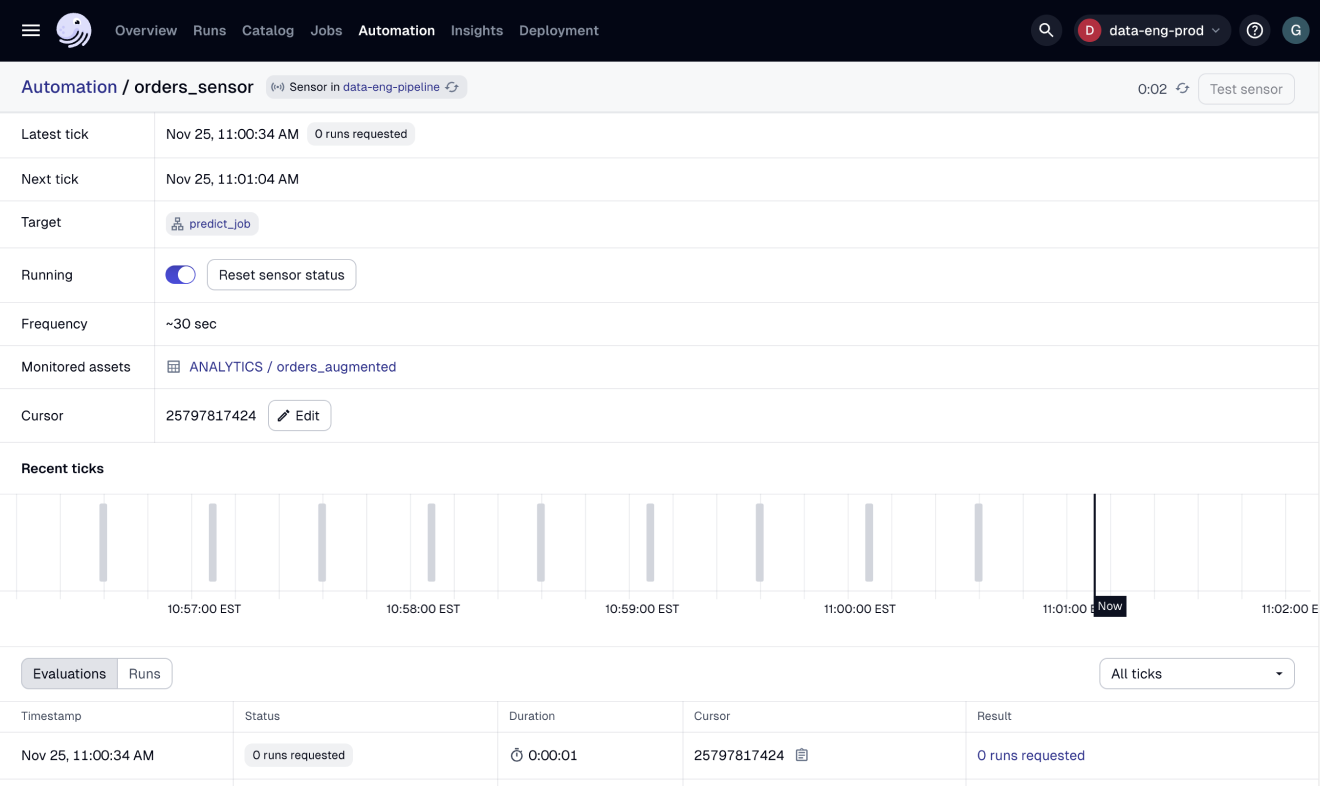The width and height of the screenshot is (1320, 786).
Task: Open the G user avatar menu
Action: tap(1296, 30)
